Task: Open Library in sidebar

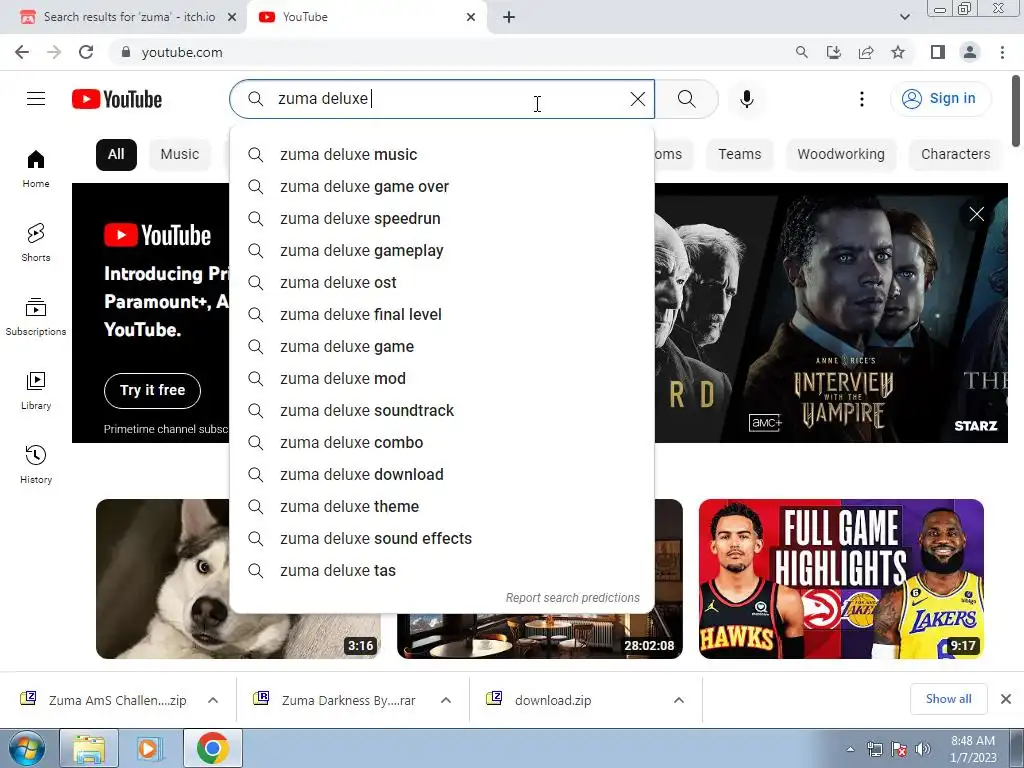Action: (x=36, y=391)
